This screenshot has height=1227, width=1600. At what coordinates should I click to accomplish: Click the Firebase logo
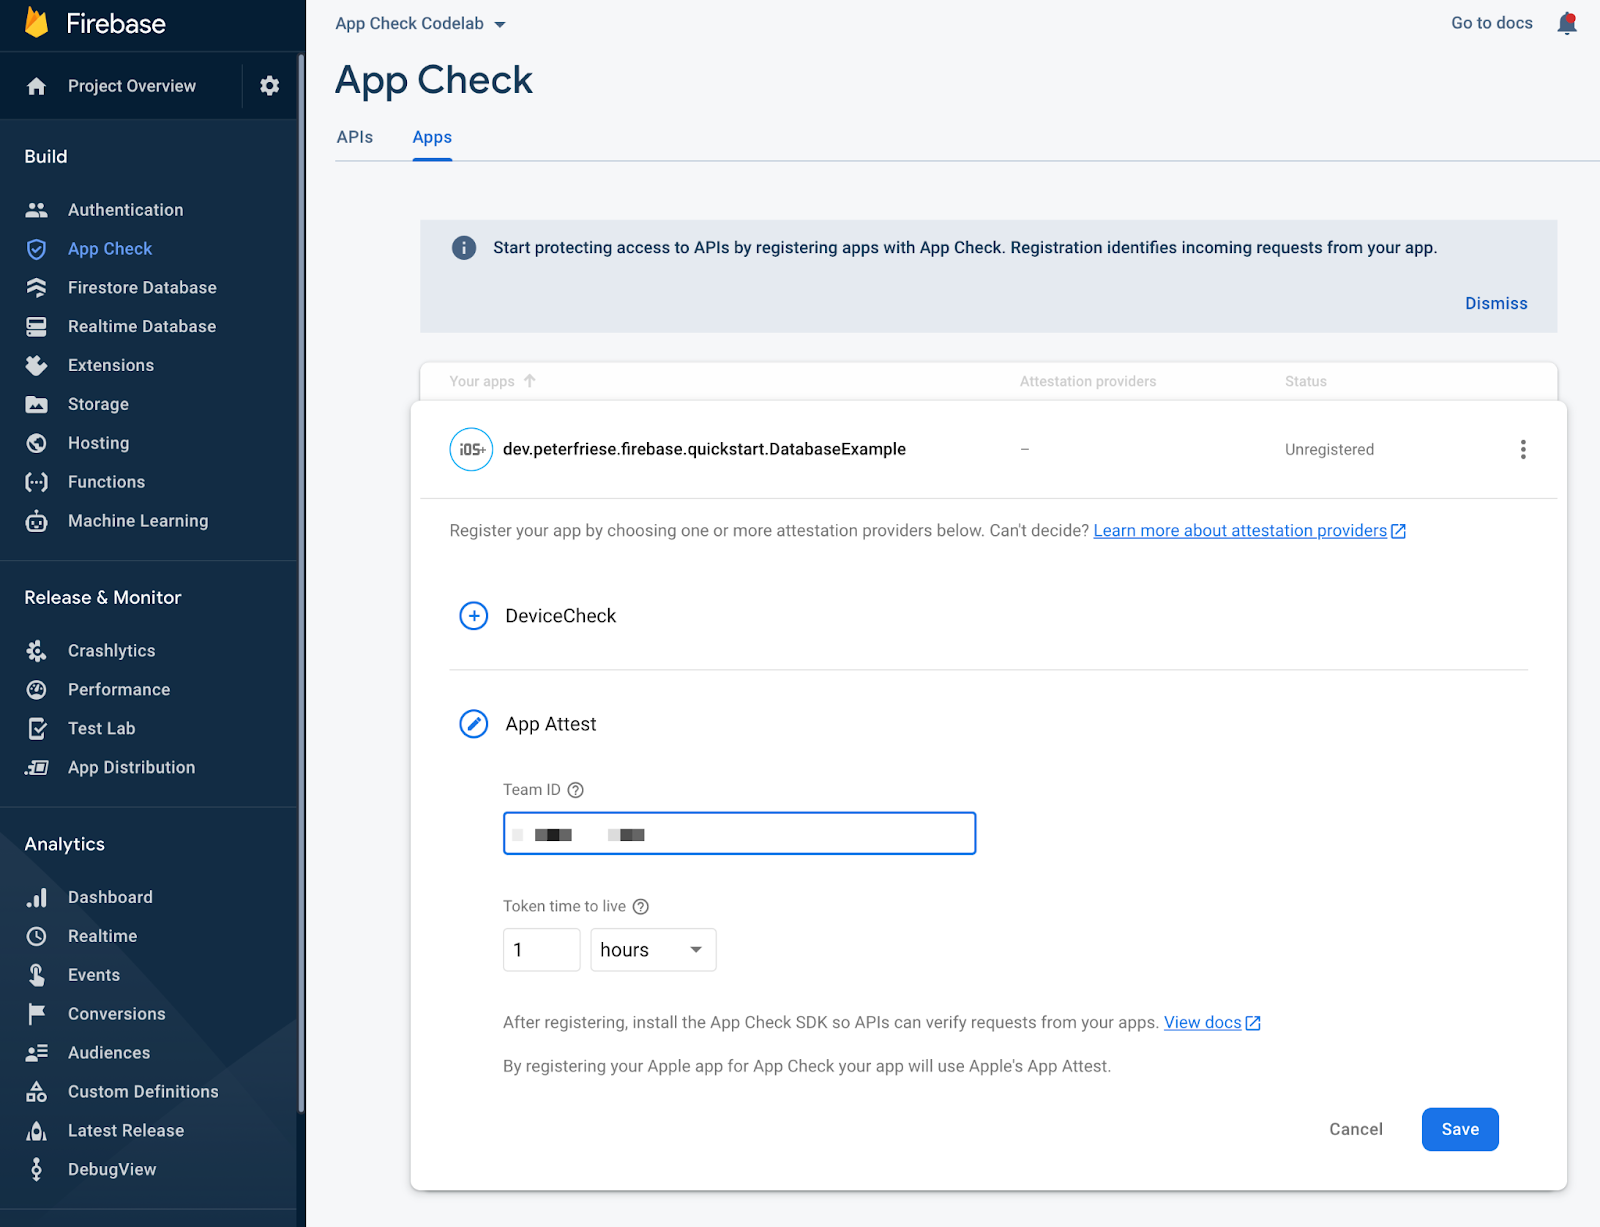coord(37,23)
